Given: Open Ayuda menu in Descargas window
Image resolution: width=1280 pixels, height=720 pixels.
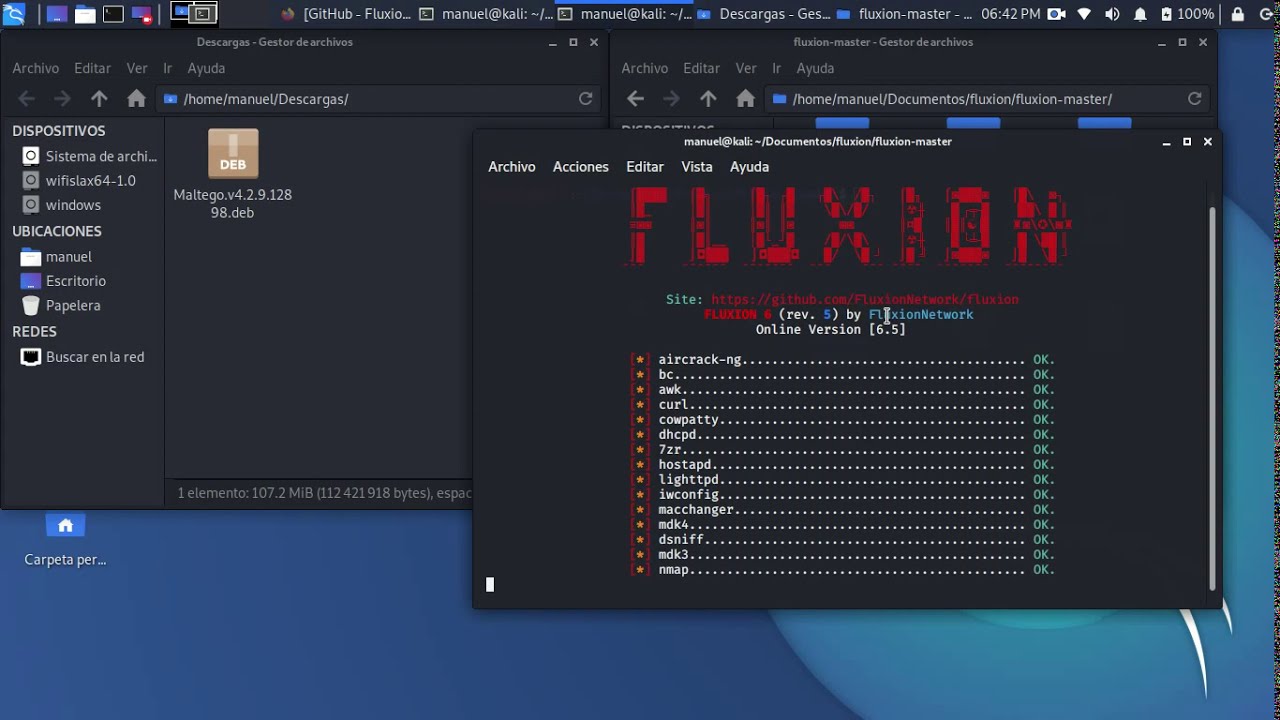Looking at the screenshot, I should click(x=207, y=68).
